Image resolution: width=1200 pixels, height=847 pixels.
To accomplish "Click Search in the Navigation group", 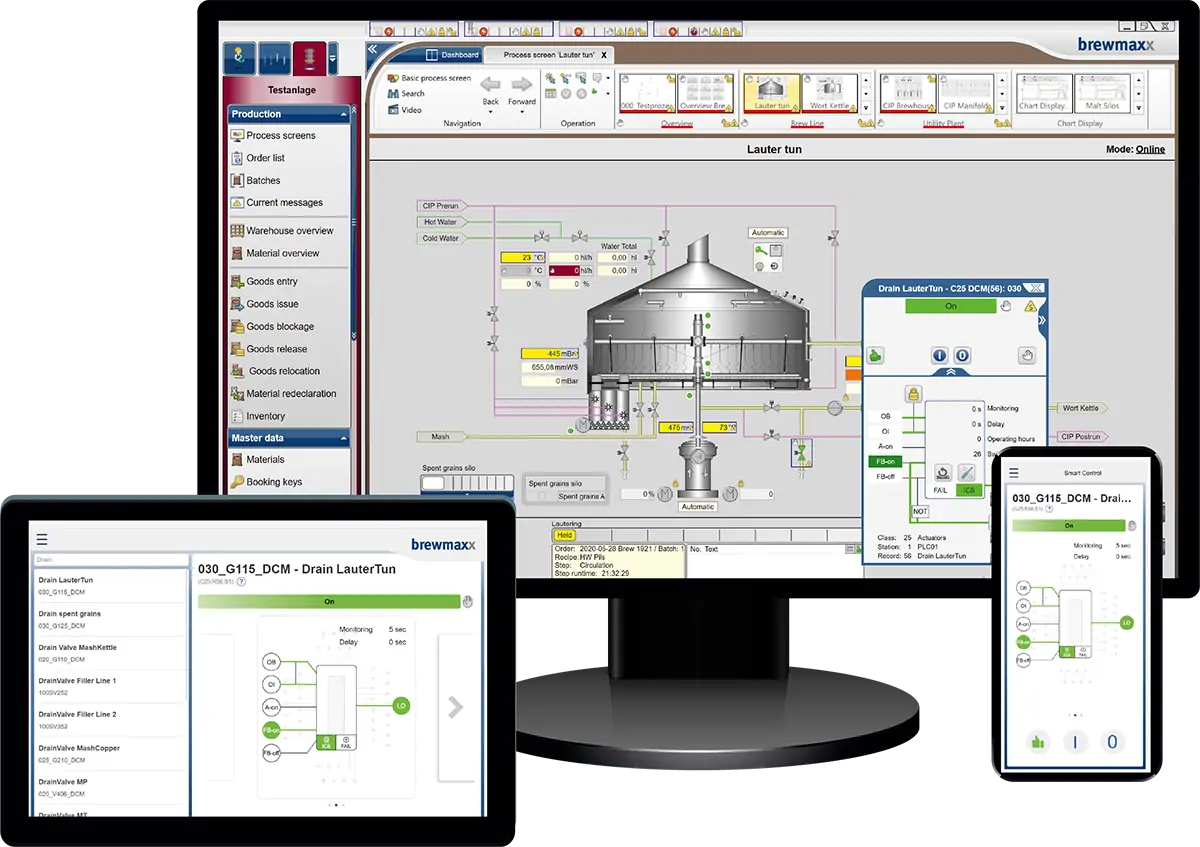I will click(x=406, y=94).
